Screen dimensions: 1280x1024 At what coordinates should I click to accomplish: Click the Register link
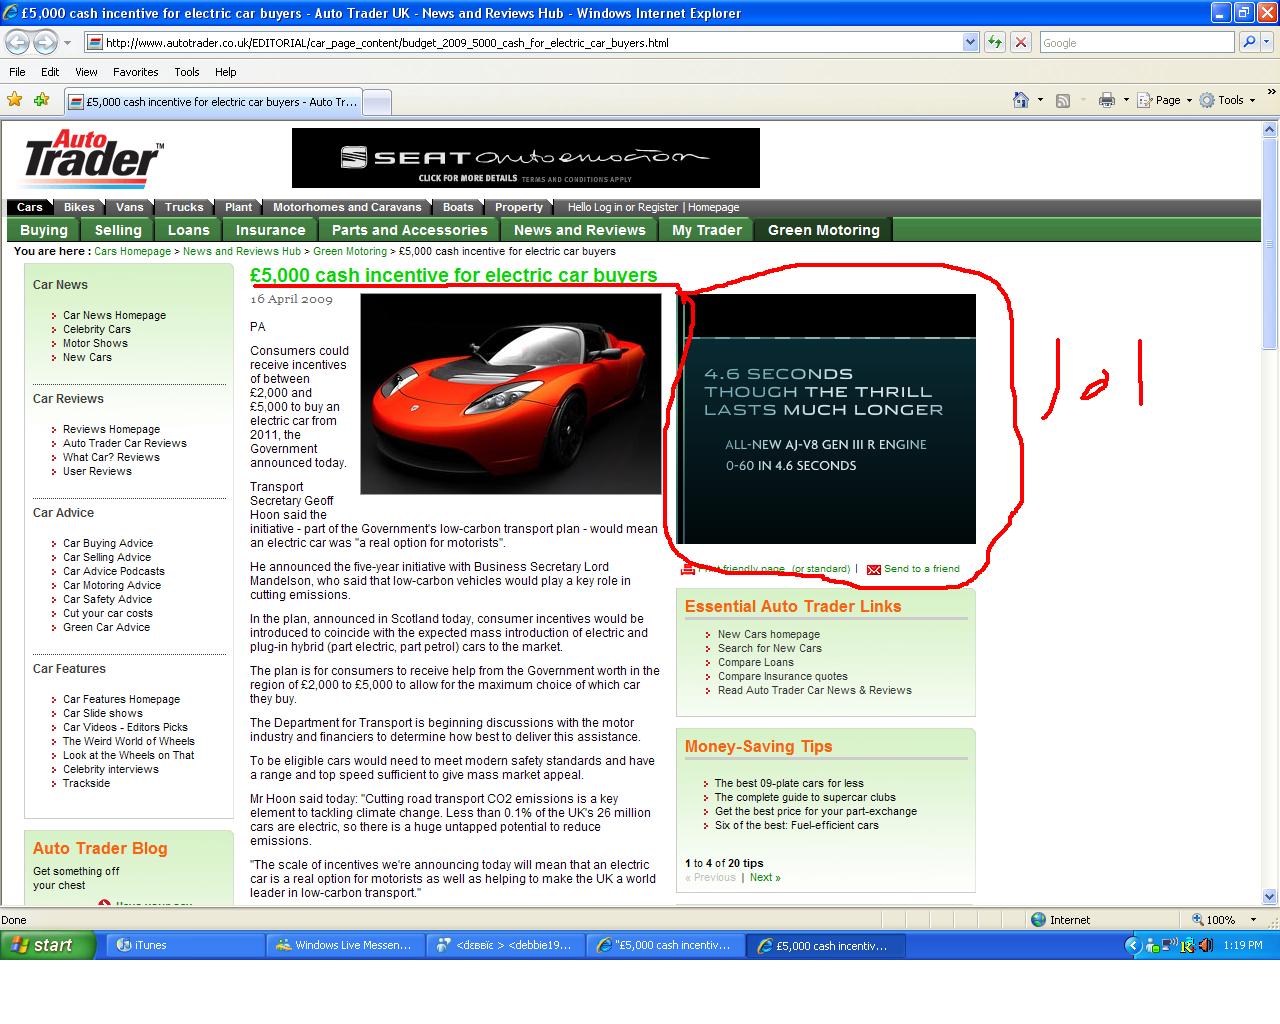click(x=658, y=207)
